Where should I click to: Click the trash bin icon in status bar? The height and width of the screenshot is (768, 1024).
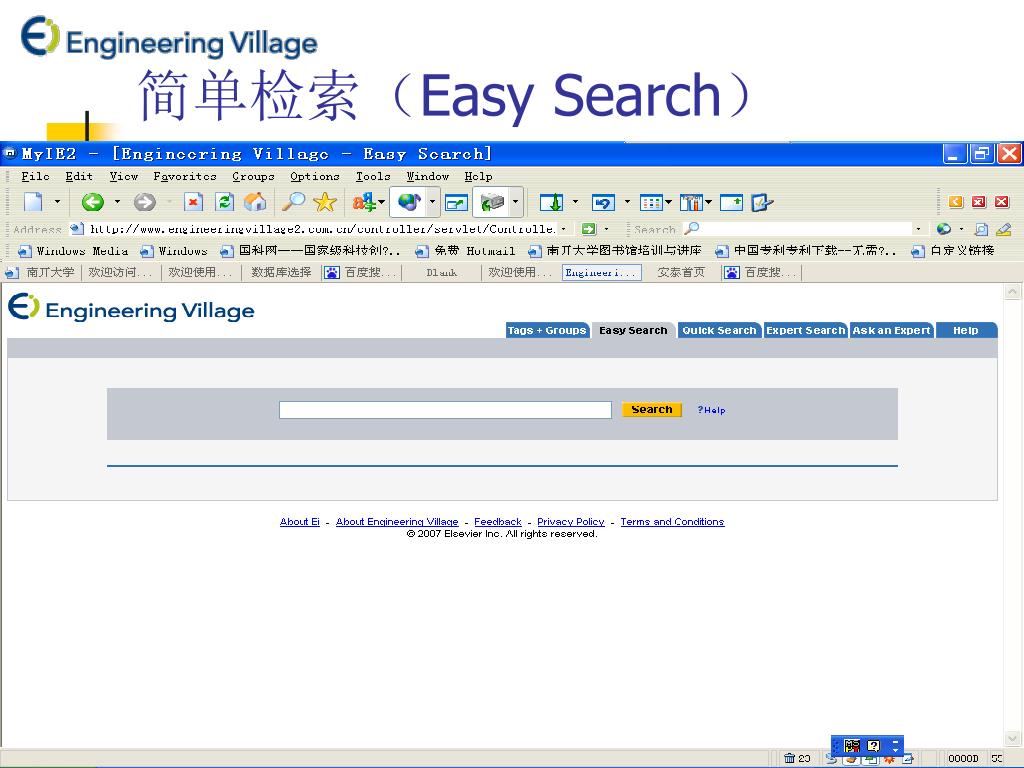[790, 758]
